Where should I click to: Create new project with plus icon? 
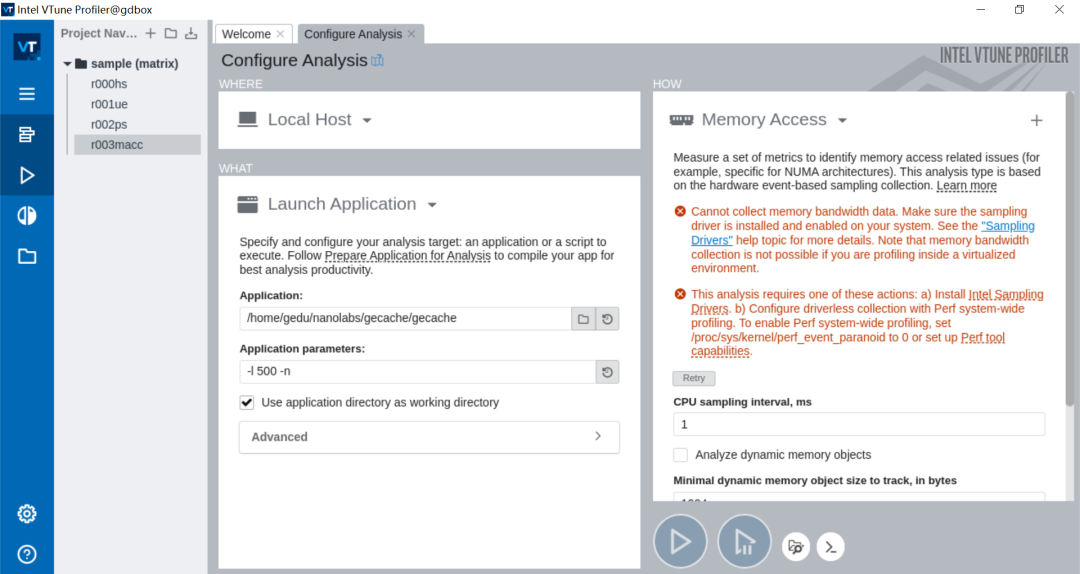click(150, 33)
